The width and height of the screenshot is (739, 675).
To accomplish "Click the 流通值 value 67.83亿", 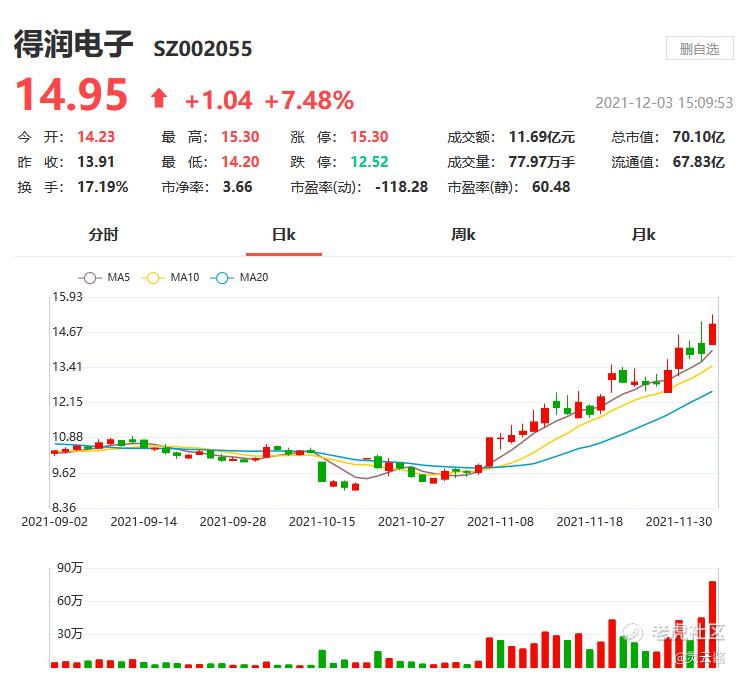I will [x=698, y=162].
